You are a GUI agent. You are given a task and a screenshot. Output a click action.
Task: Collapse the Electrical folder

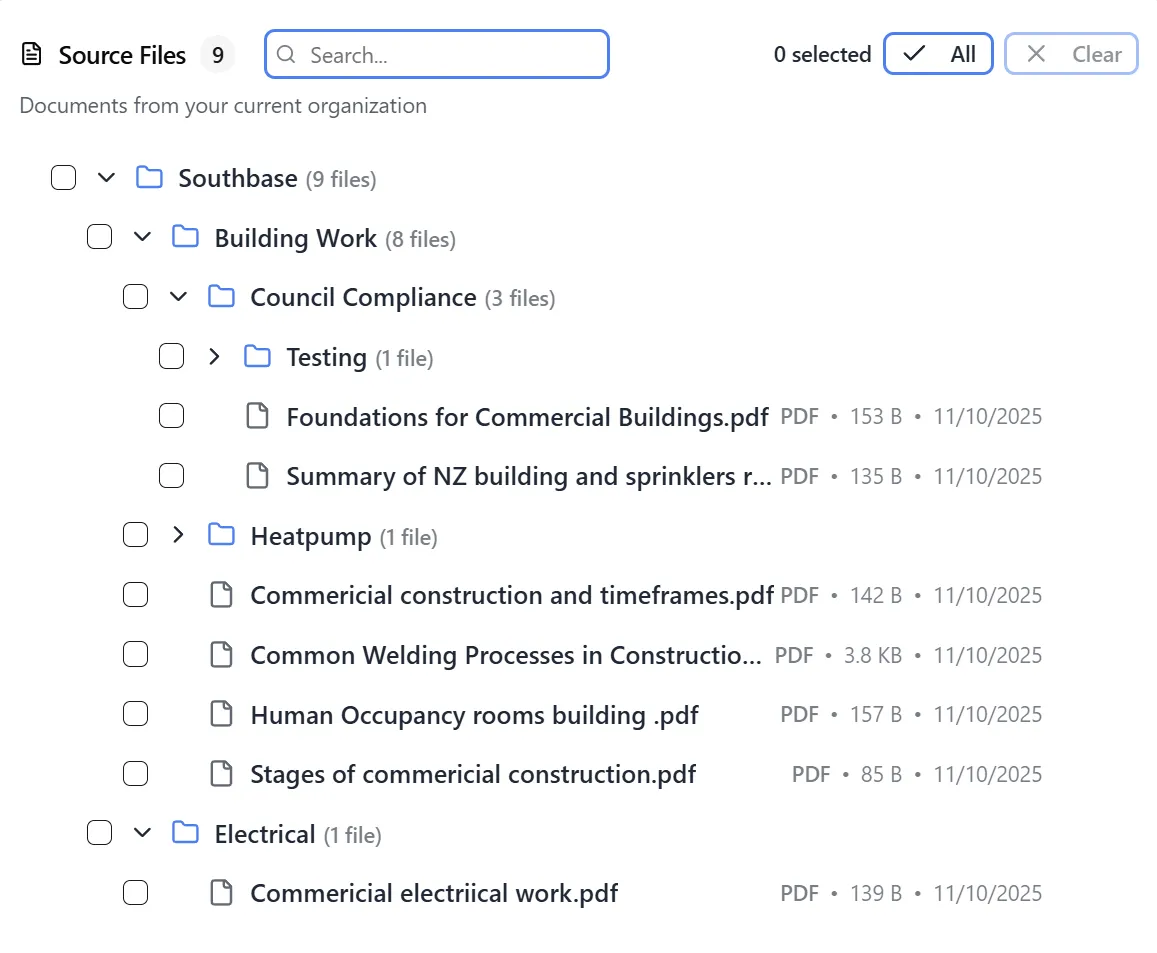[x=142, y=832]
